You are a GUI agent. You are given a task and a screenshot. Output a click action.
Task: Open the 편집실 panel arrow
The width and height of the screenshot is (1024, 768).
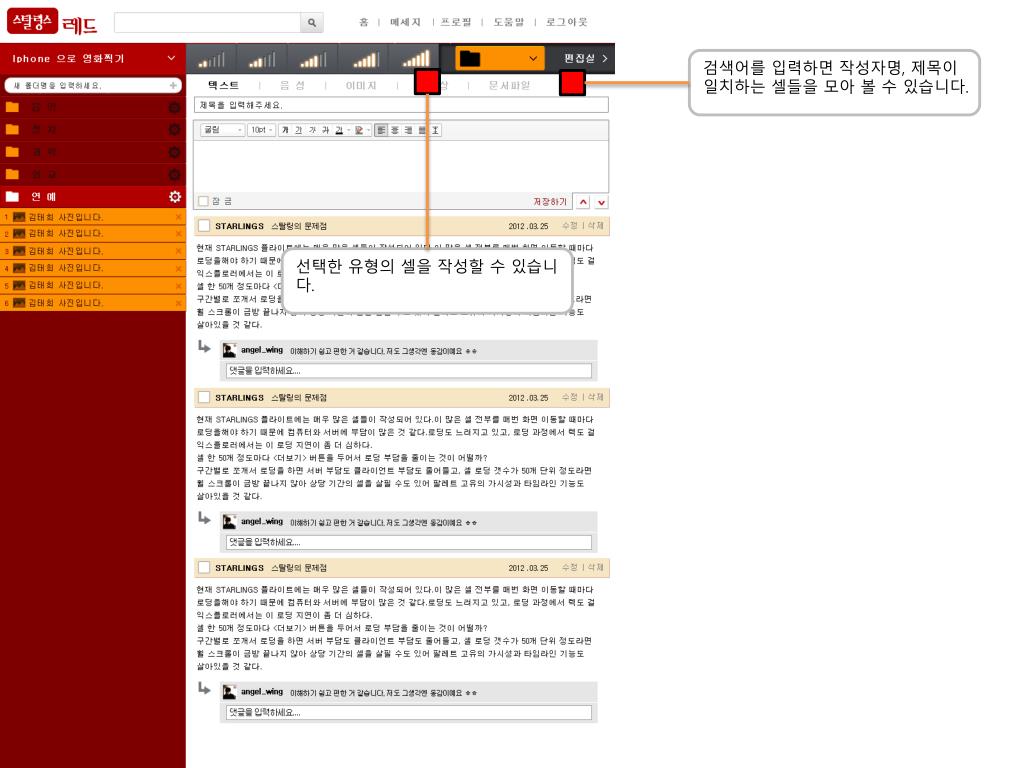(605, 58)
